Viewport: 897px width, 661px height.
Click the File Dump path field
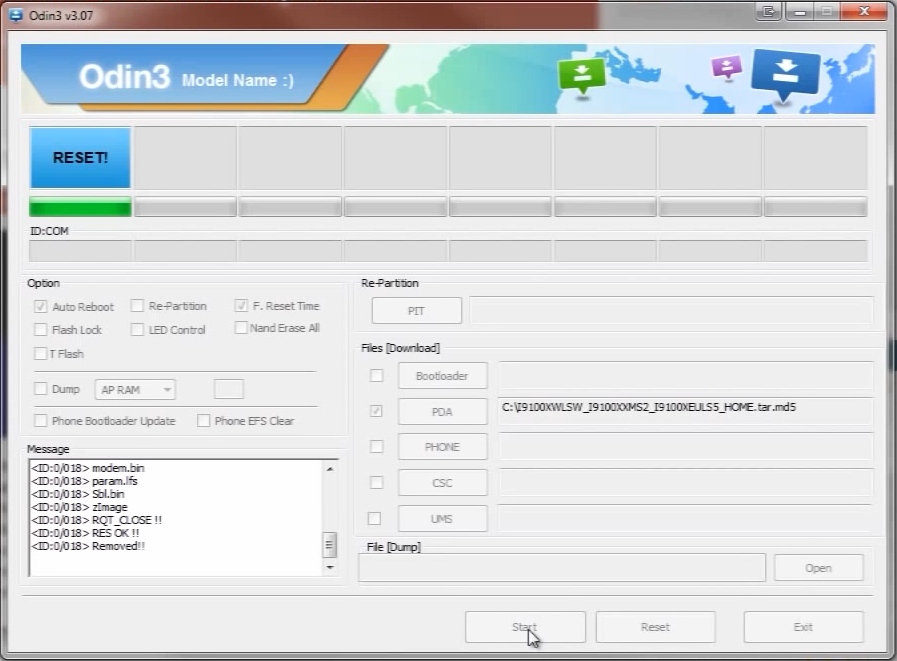pos(562,568)
